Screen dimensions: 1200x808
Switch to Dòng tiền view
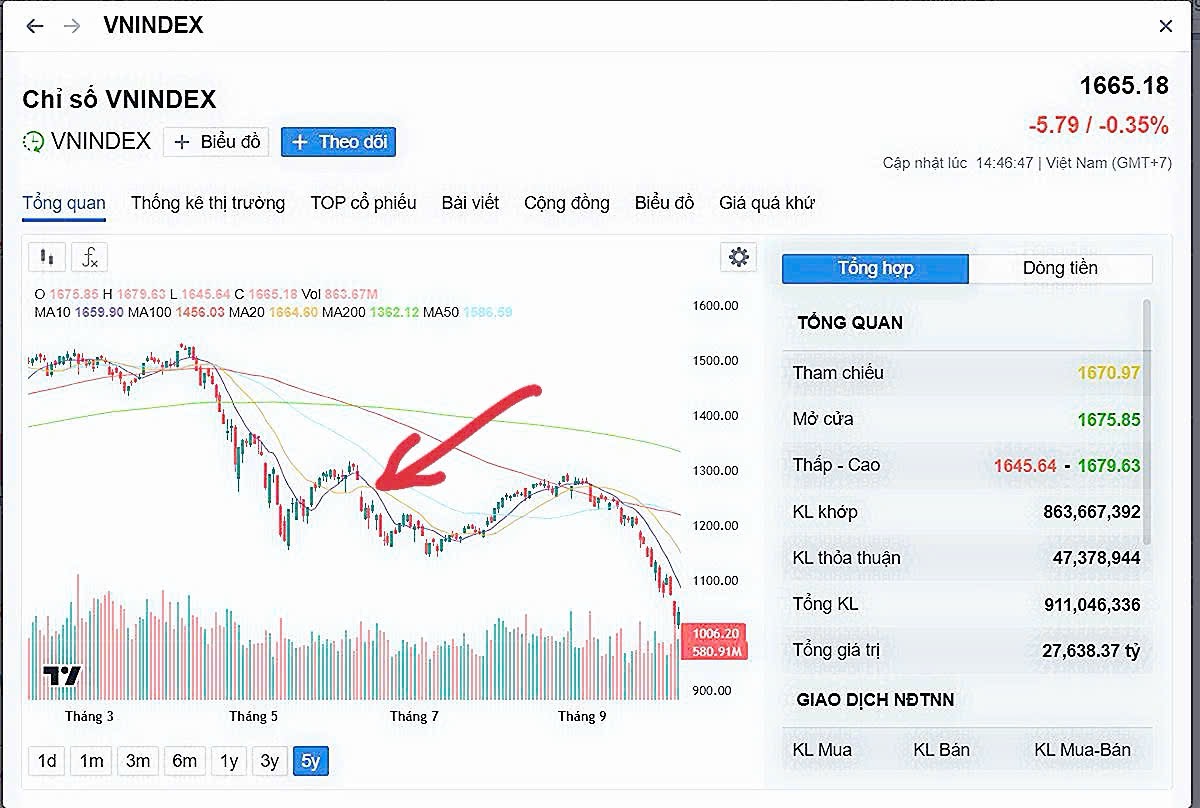pyautogui.click(x=1060, y=268)
